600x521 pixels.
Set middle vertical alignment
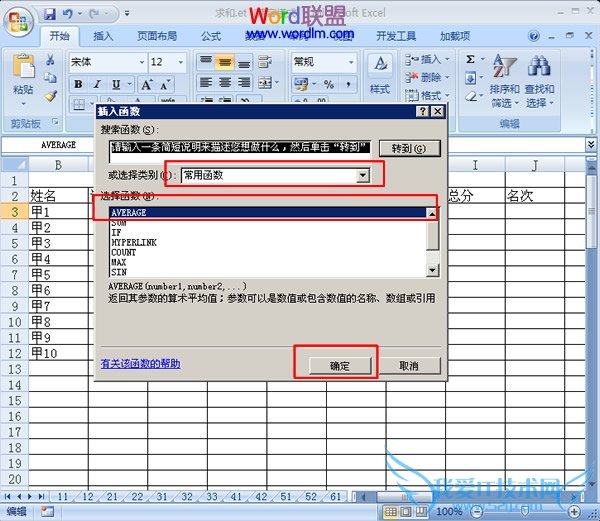point(225,62)
